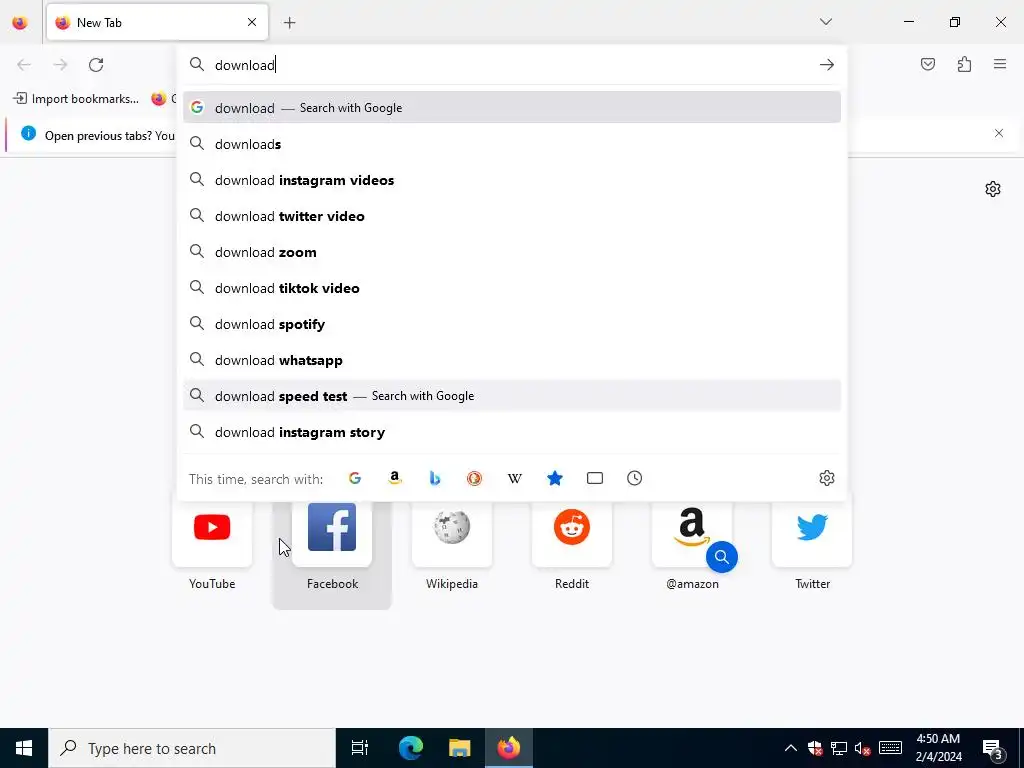Open the List all tabs chevron
The height and width of the screenshot is (768, 1024).
[x=825, y=22]
